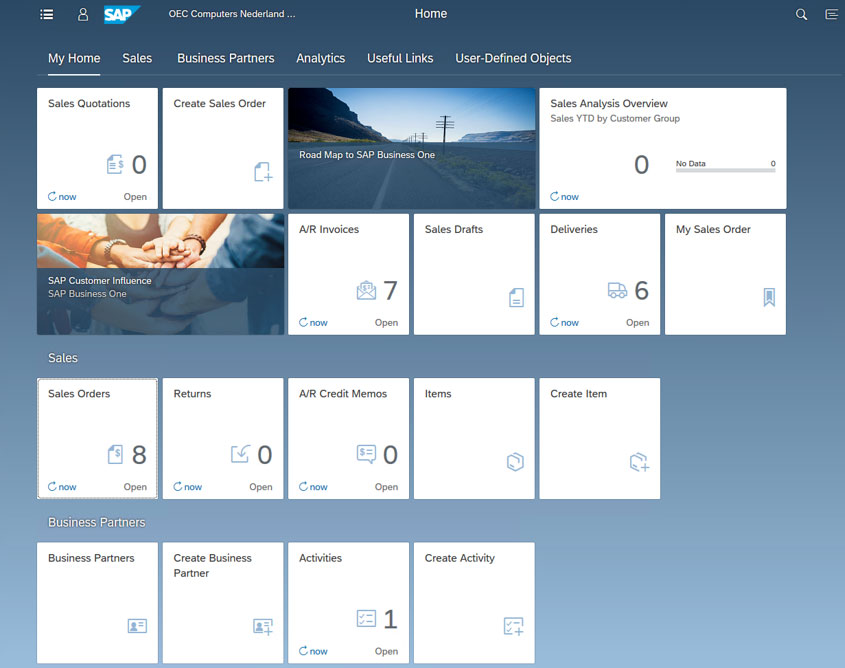
Task: Click the Business Partners contact card icon
Action: pyautogui.click(x=137, y=626)
